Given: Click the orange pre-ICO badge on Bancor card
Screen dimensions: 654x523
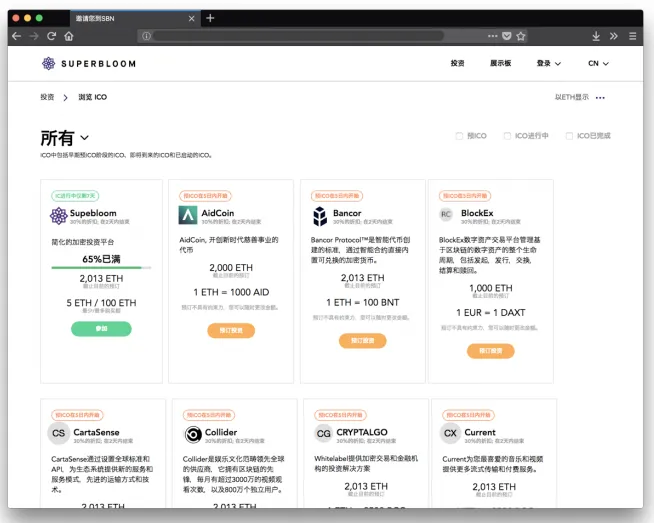Looking at the screenshot, I should coord(337,196).
